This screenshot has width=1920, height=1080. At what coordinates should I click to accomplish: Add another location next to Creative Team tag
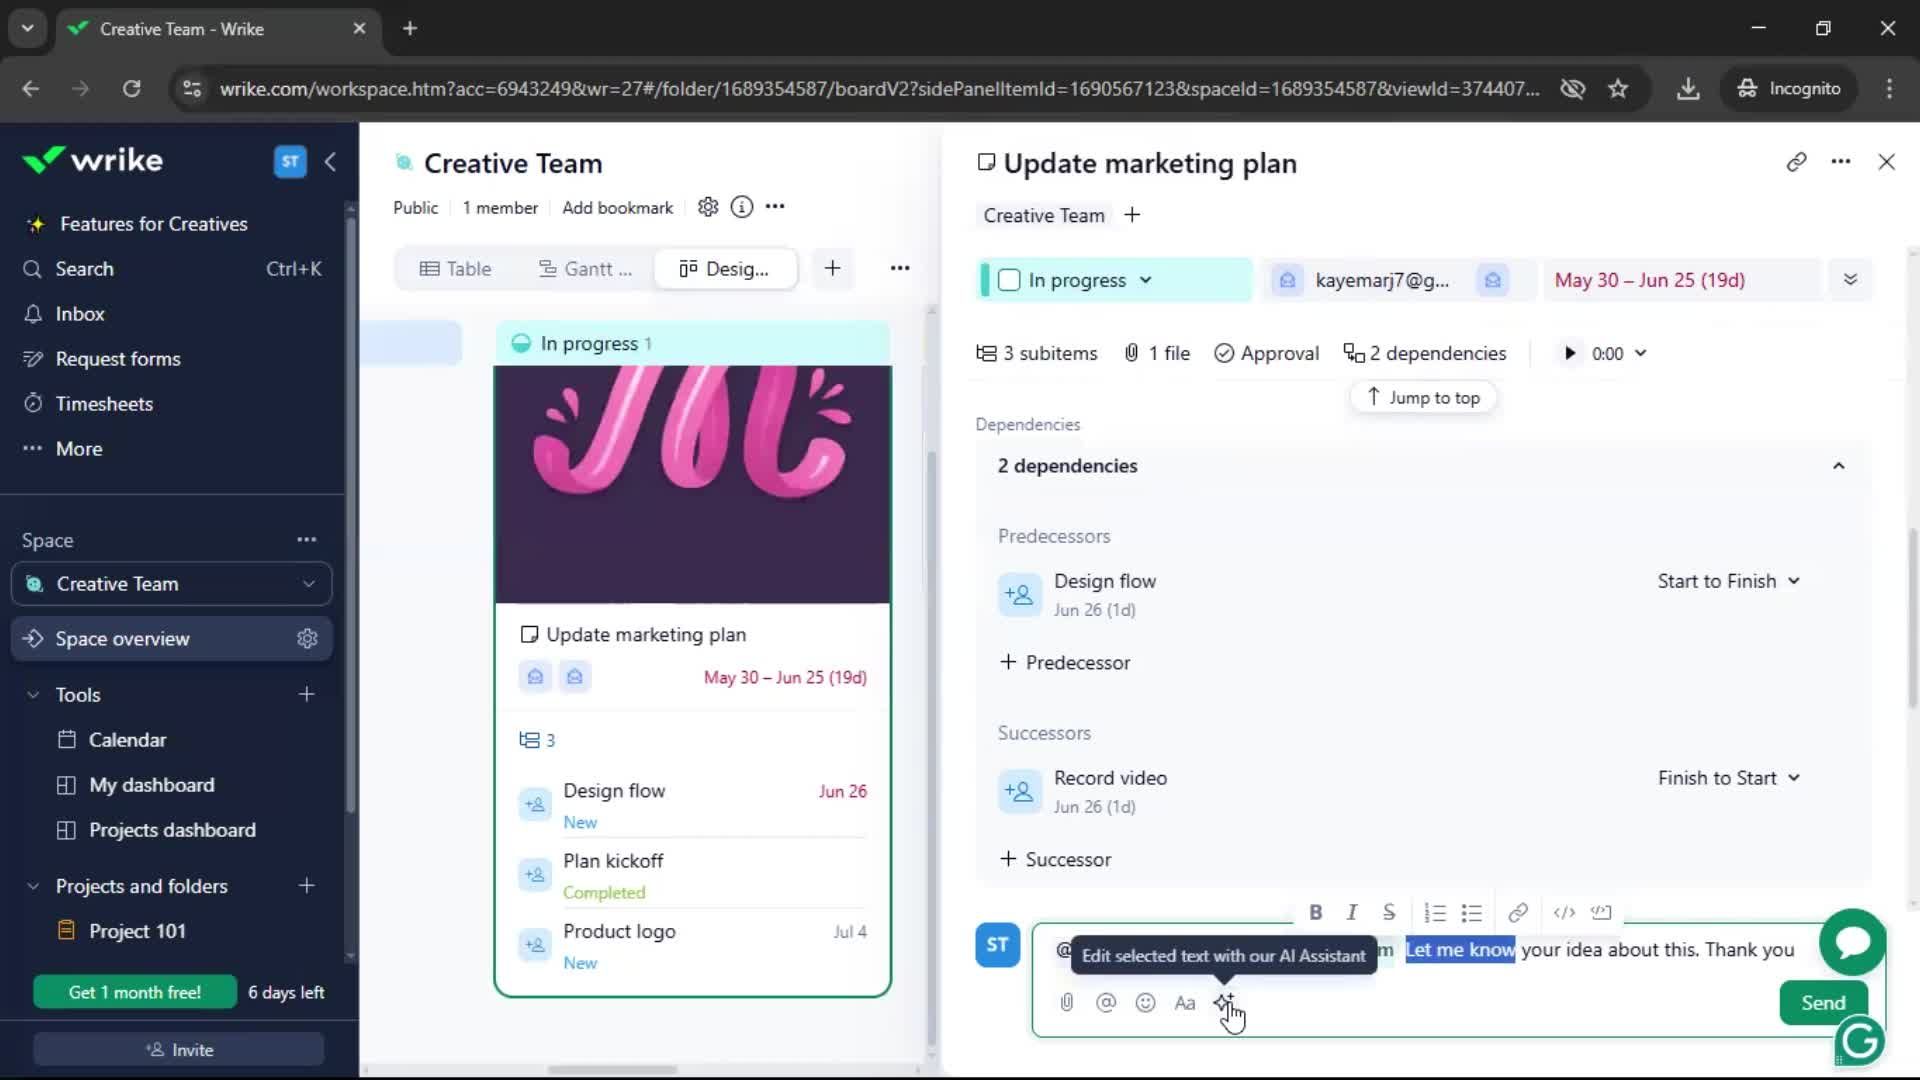[1132, 215]
